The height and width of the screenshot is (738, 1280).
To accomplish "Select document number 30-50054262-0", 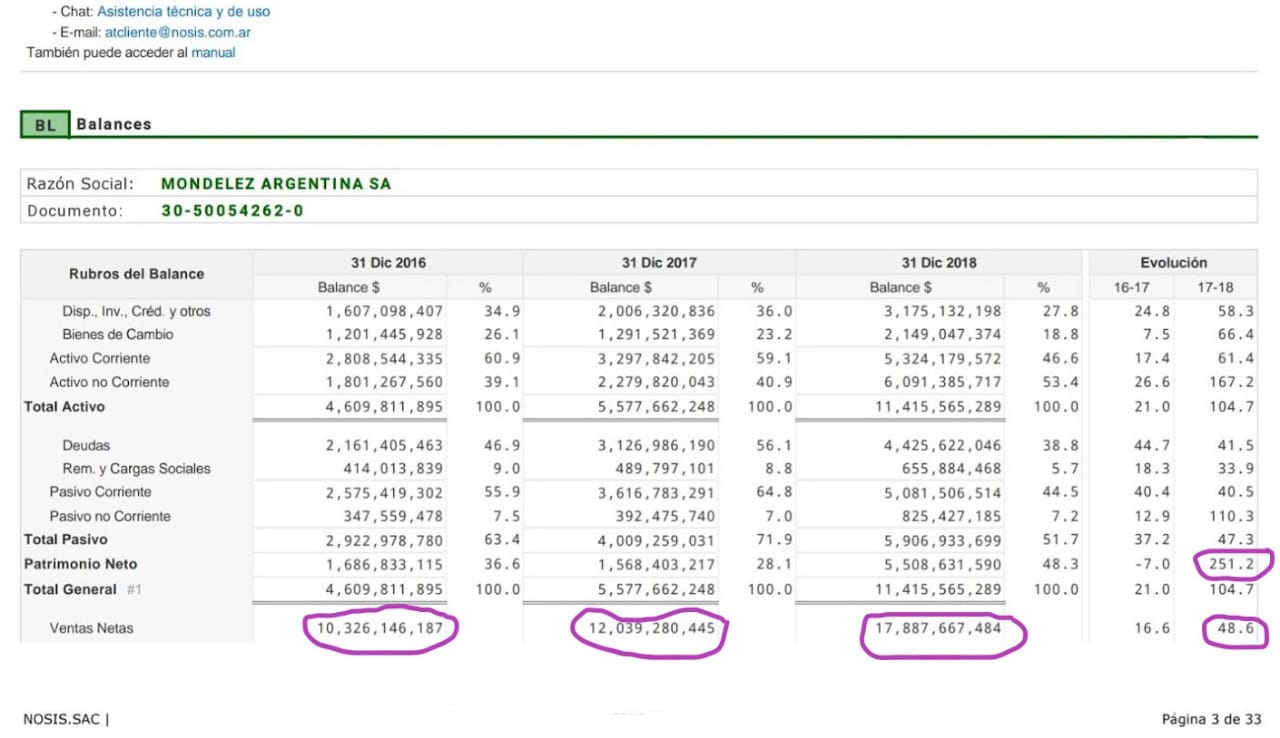I will click(x=232, y=211).
